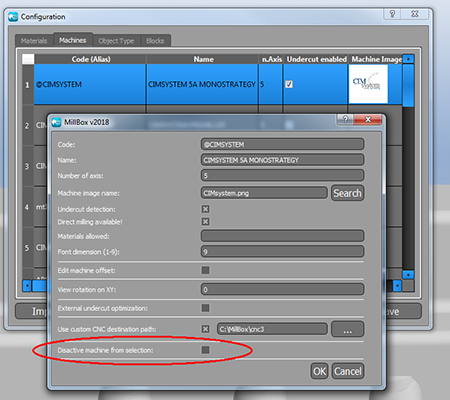Screen dimensions: 450x400
Task: Close the MillBox v2018 dialog
Action: 368,119
